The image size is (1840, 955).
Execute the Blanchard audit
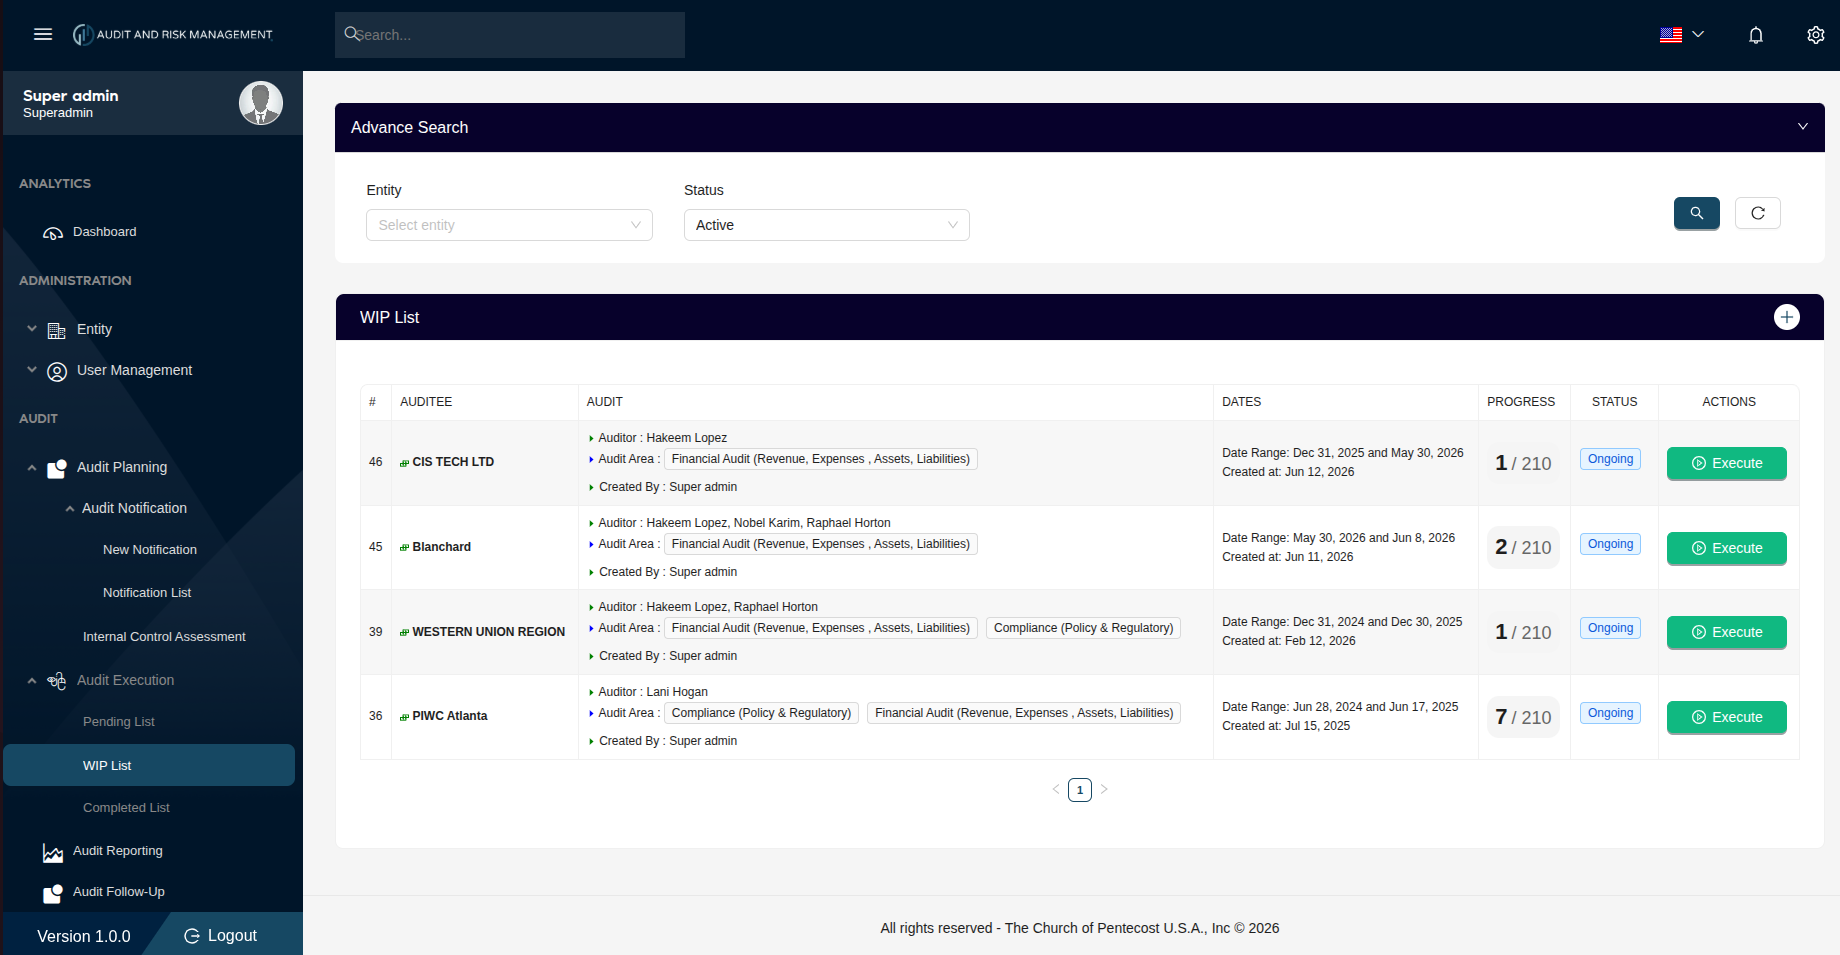pyautogui.click(x=1727, y=548)
